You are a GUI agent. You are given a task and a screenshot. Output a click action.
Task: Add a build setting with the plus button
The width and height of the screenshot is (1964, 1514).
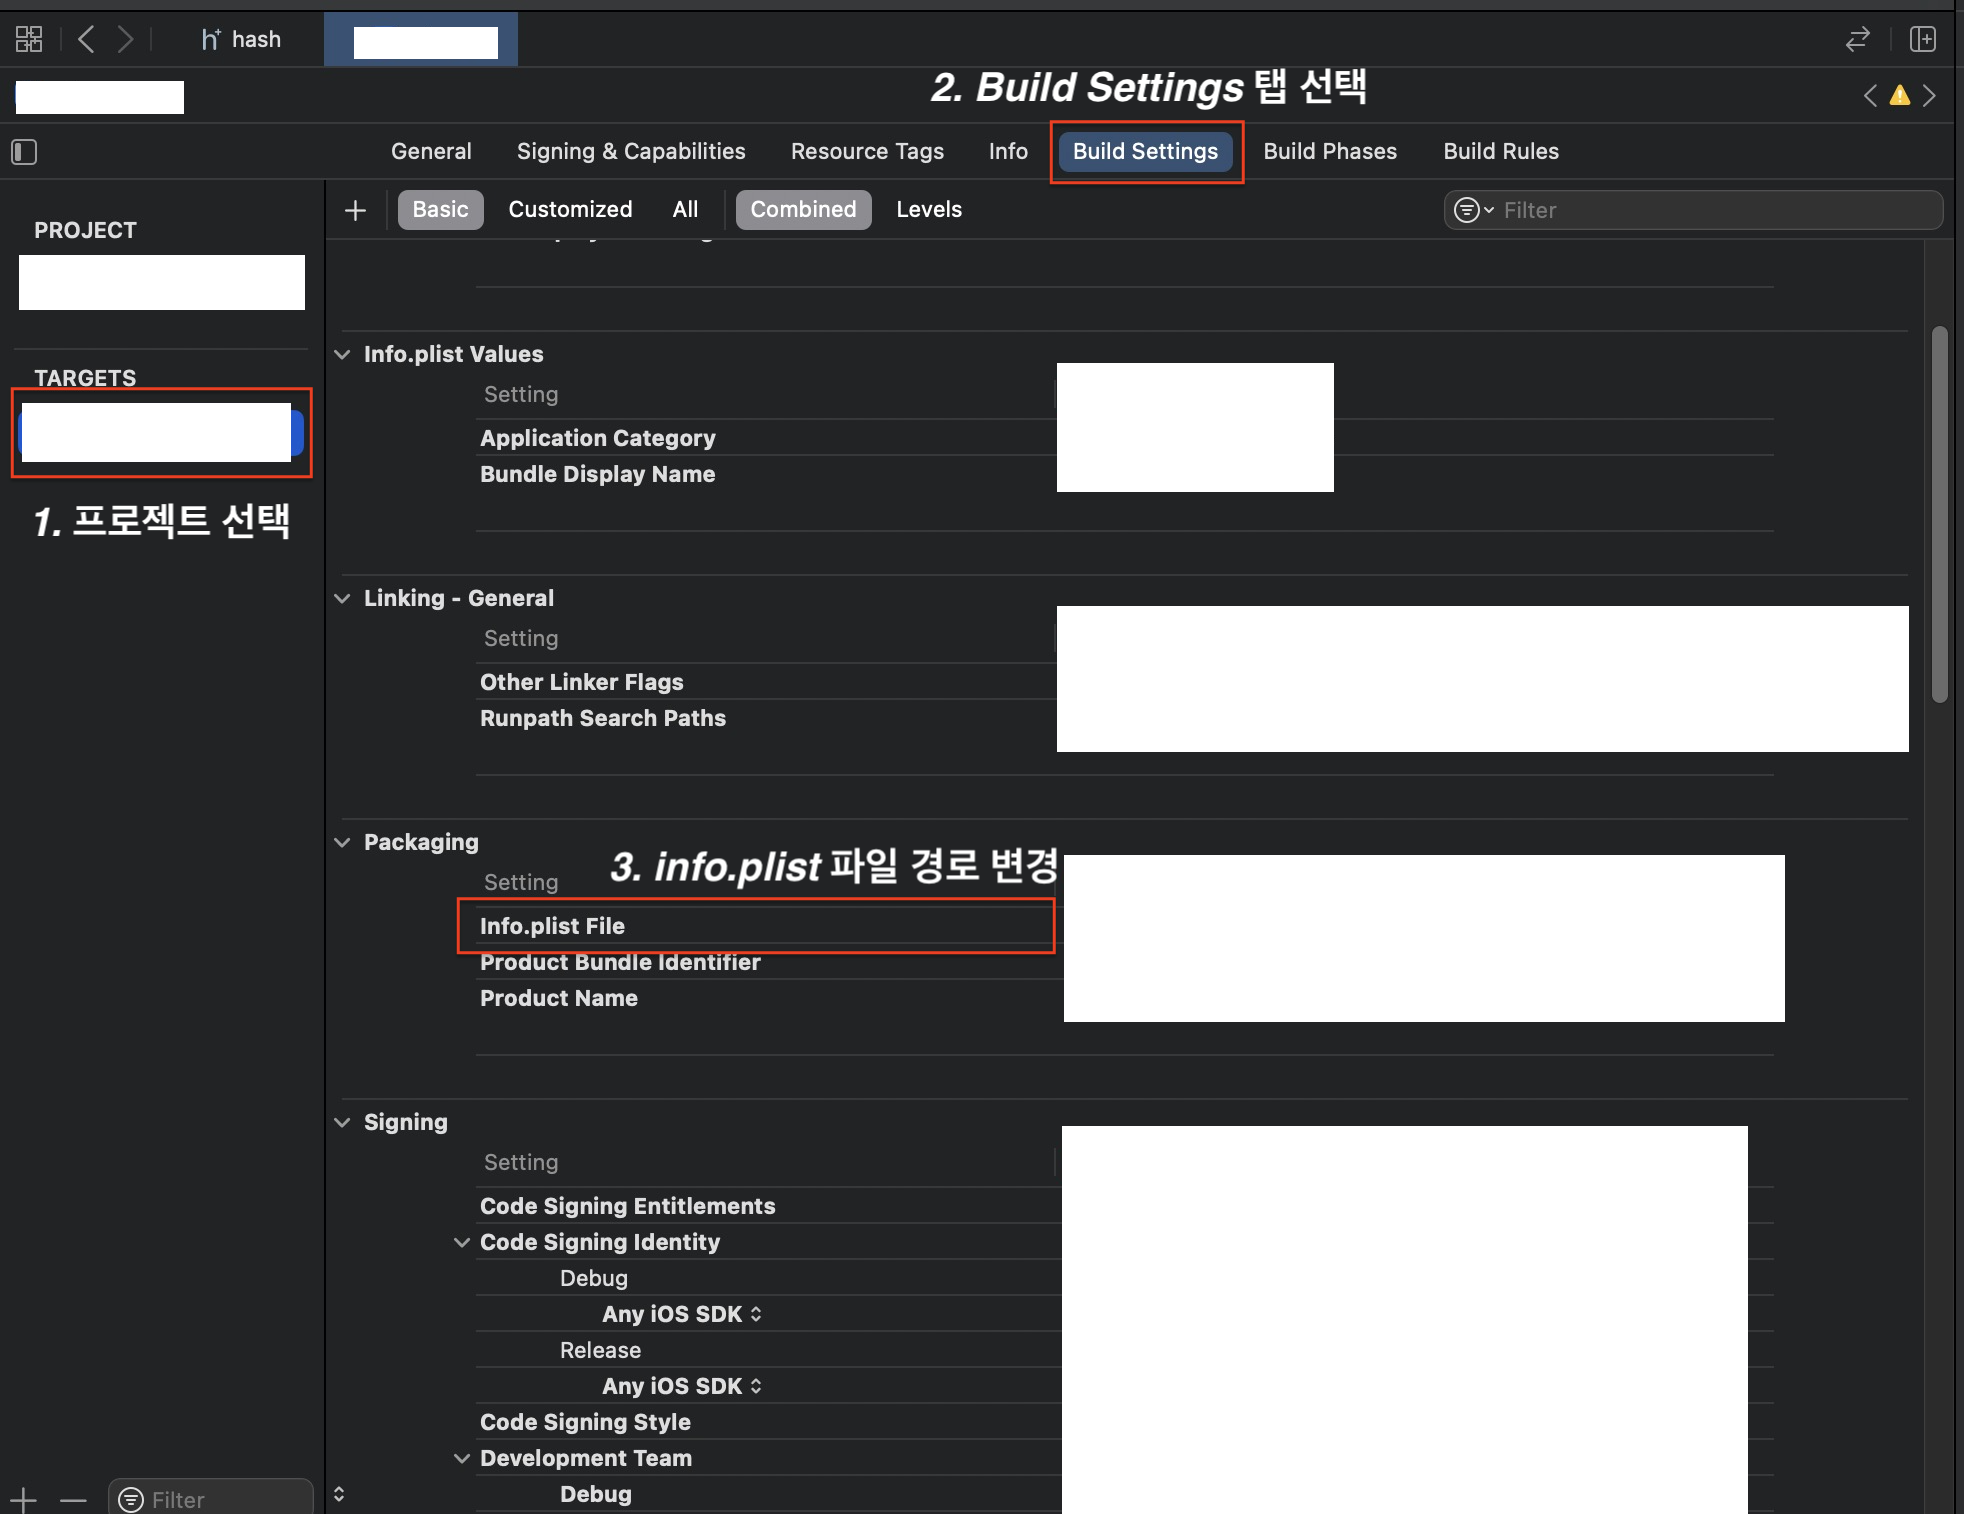[355, 210]
